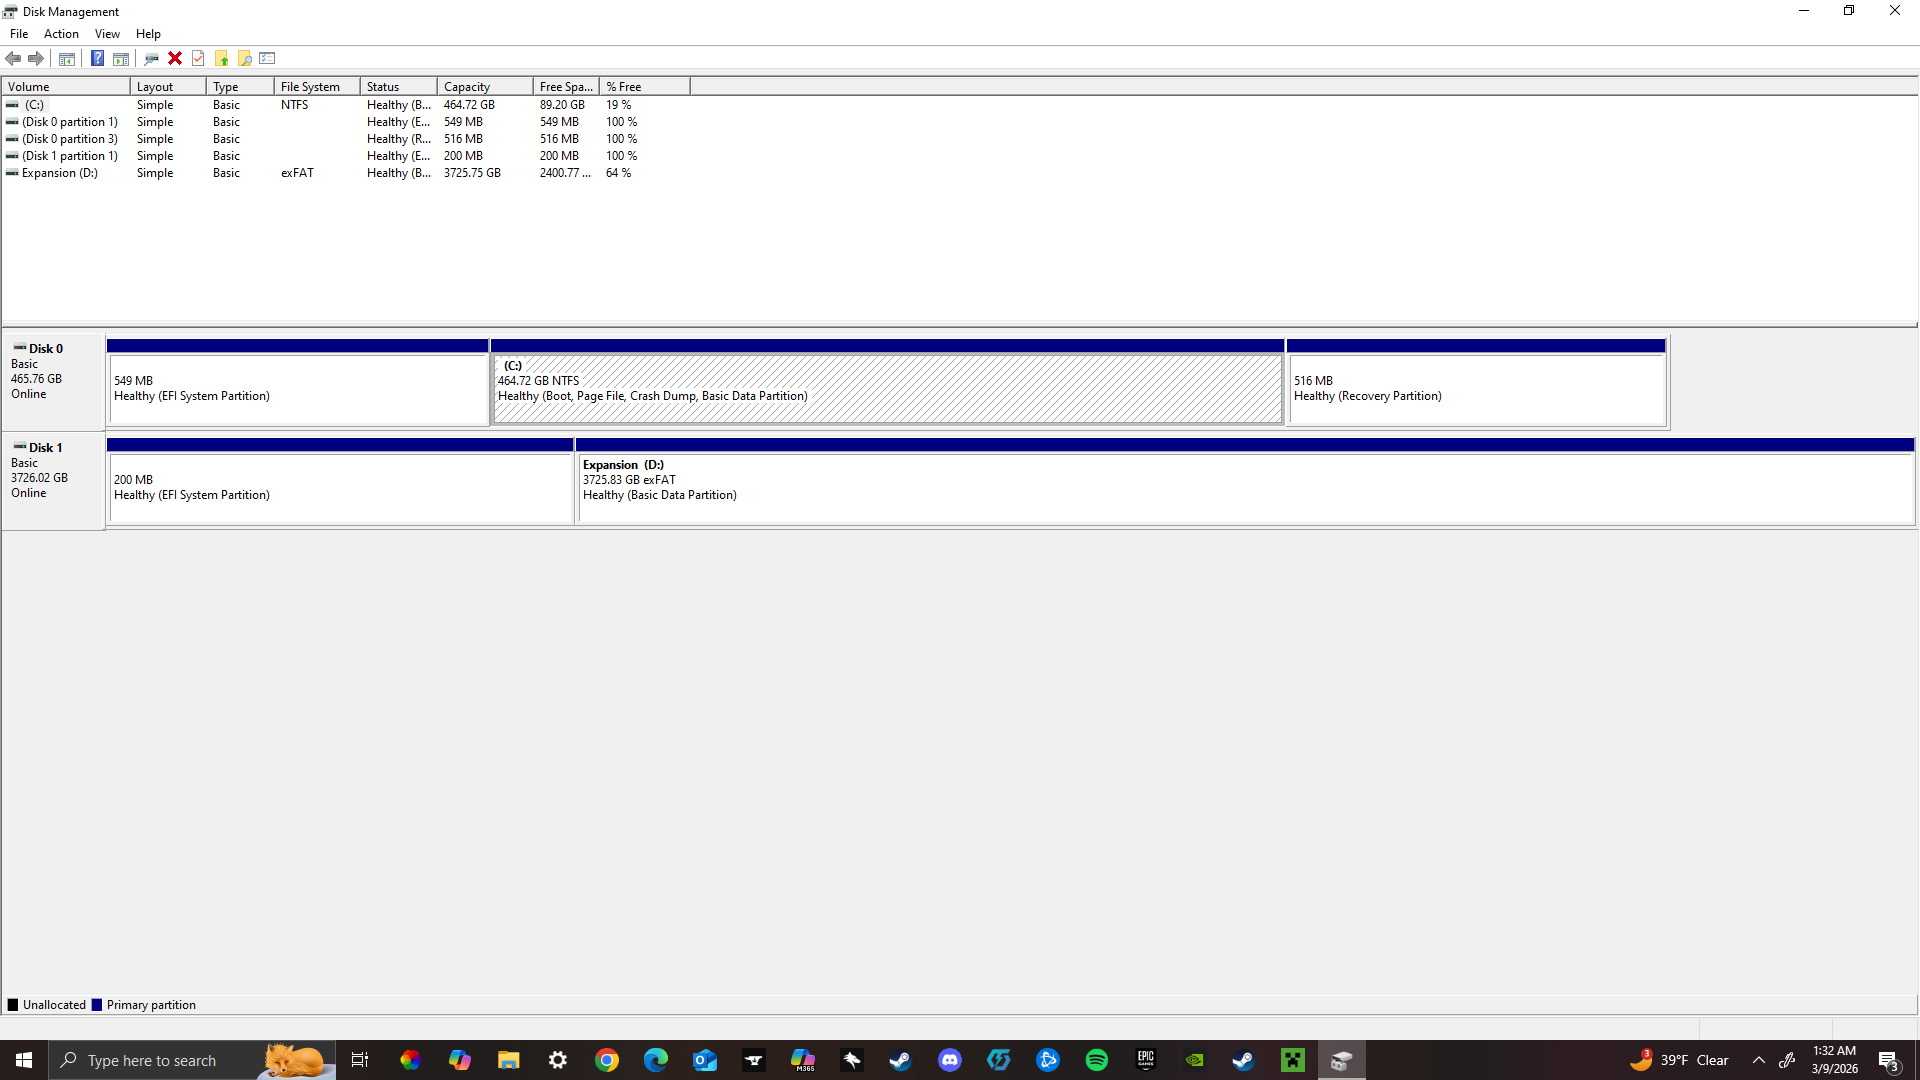Image resolution: width=1920 pixels, height=1080 pixels.
Task: Sort by the Volume column header
Action: coord(66,87)
